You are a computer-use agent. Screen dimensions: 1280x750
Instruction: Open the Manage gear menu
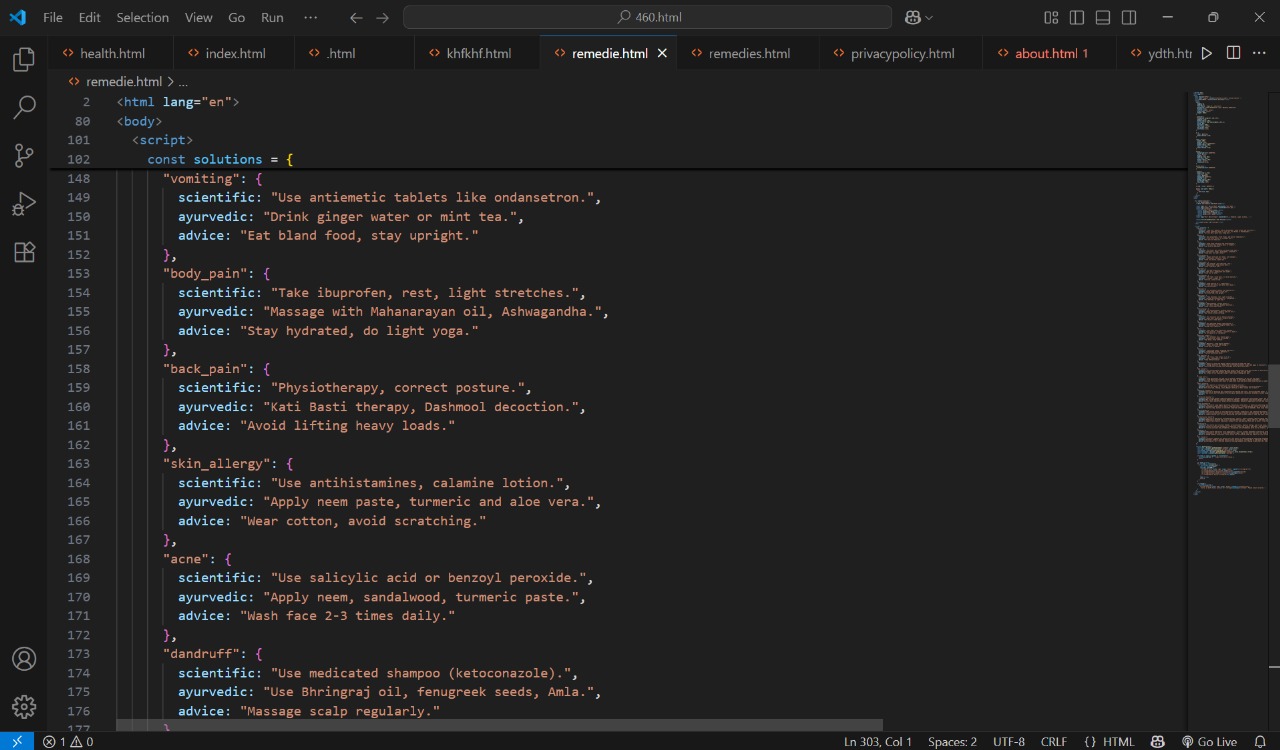24,707
